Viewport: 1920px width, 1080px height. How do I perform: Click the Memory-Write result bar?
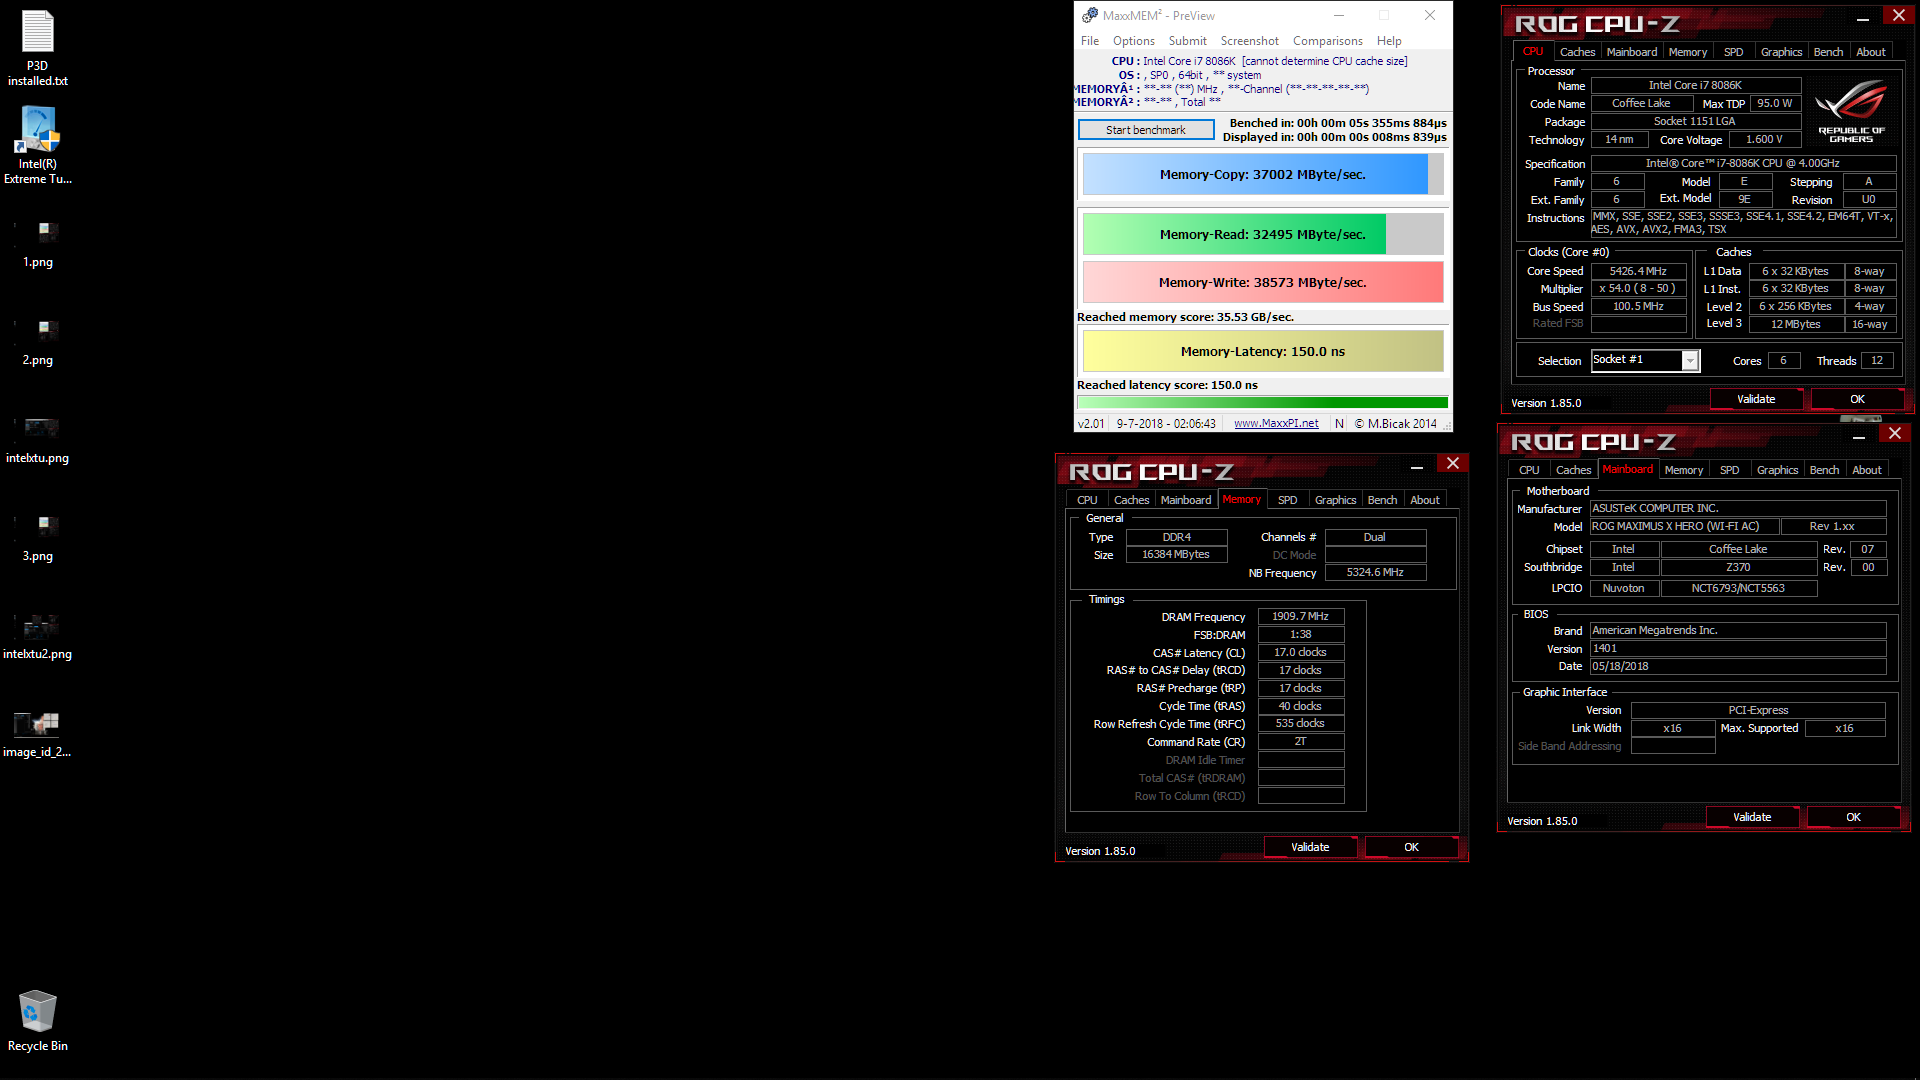pyautogui.click(x=1263, y=282)
